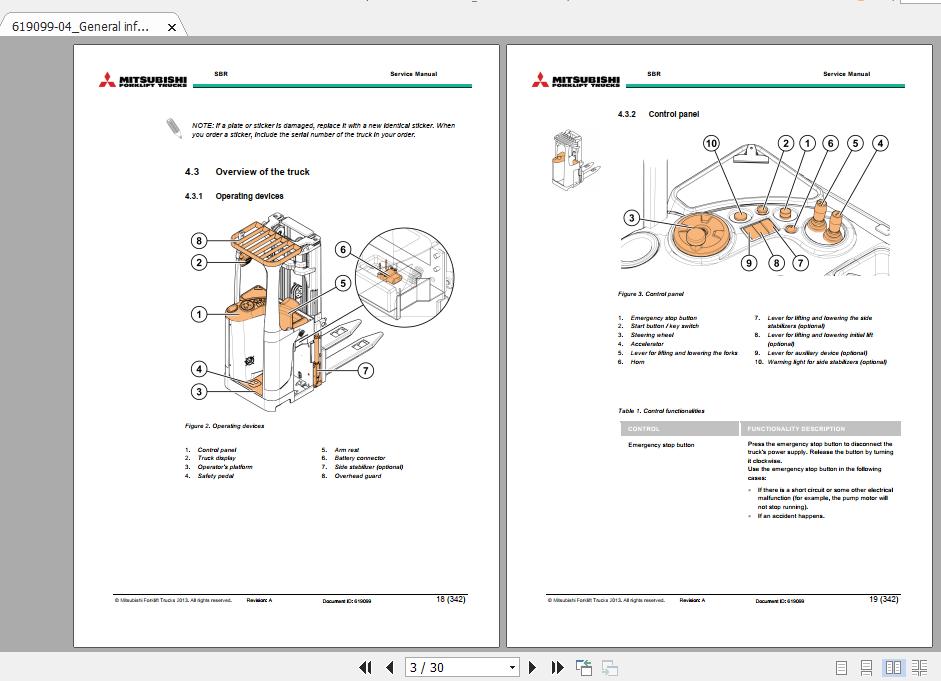941x681 pixels.
Task: Open the page number dropdown
Action: [x=511, y=667]
